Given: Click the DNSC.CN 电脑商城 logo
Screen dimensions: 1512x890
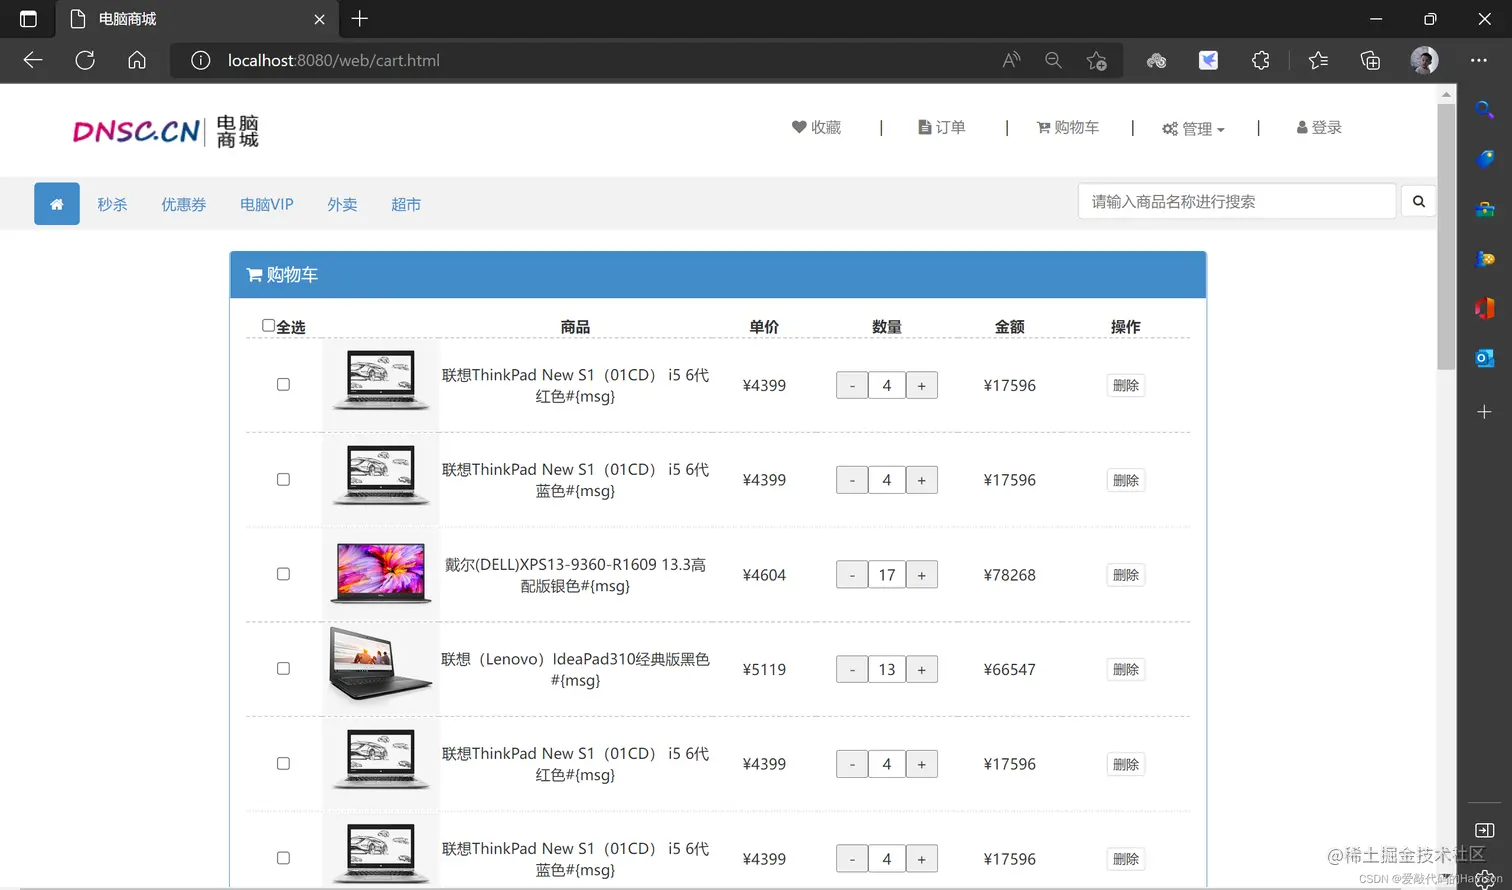Looking at the screenshot, I should (x=166, y=131).
